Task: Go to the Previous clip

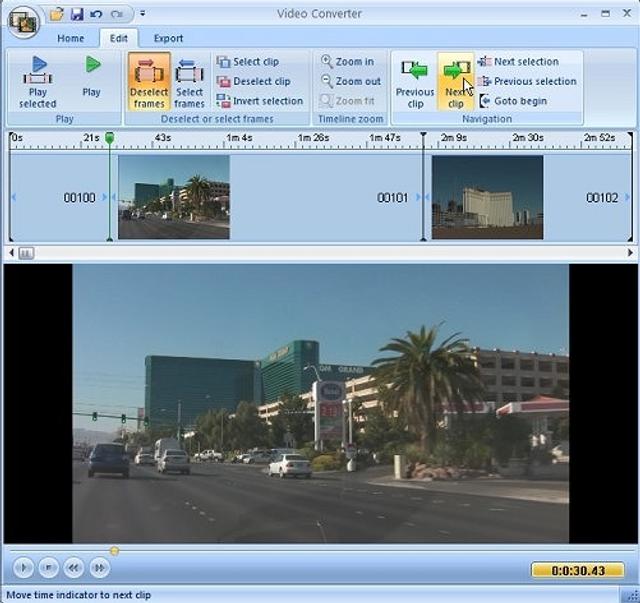Action: pos(415,80)
